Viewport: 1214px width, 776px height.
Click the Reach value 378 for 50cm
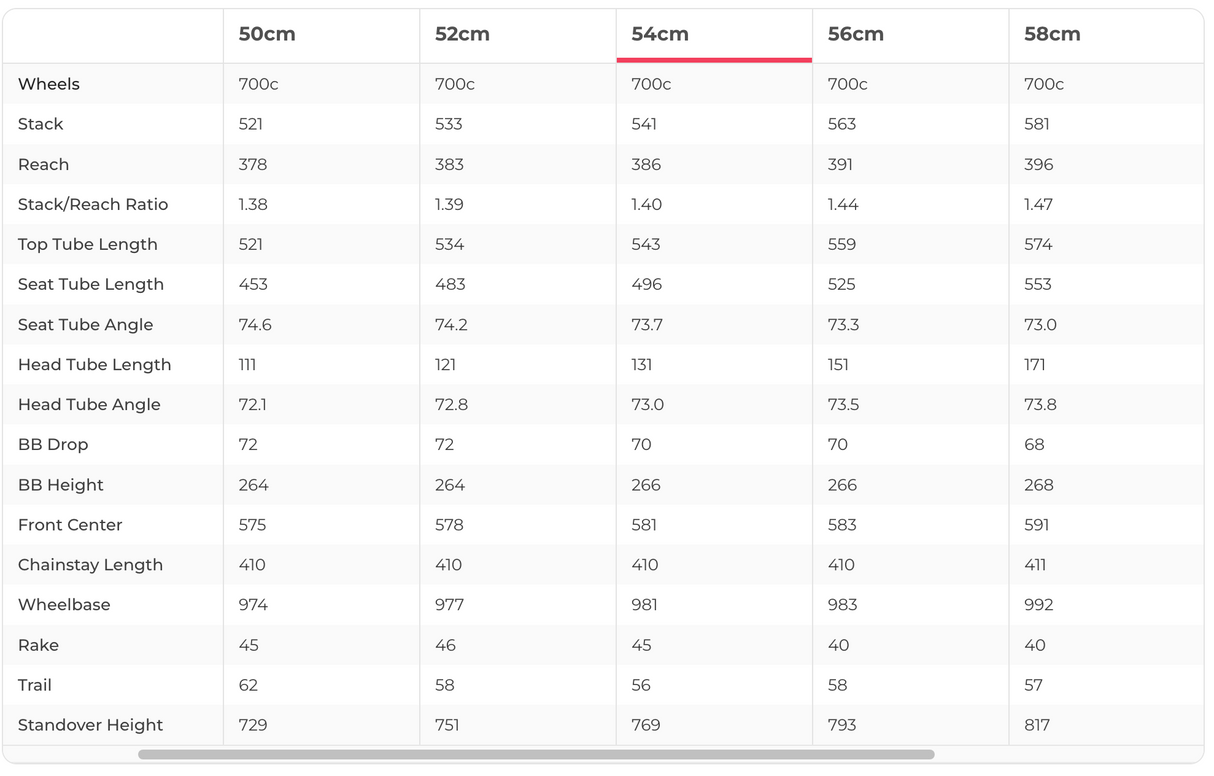pos(252,164)
